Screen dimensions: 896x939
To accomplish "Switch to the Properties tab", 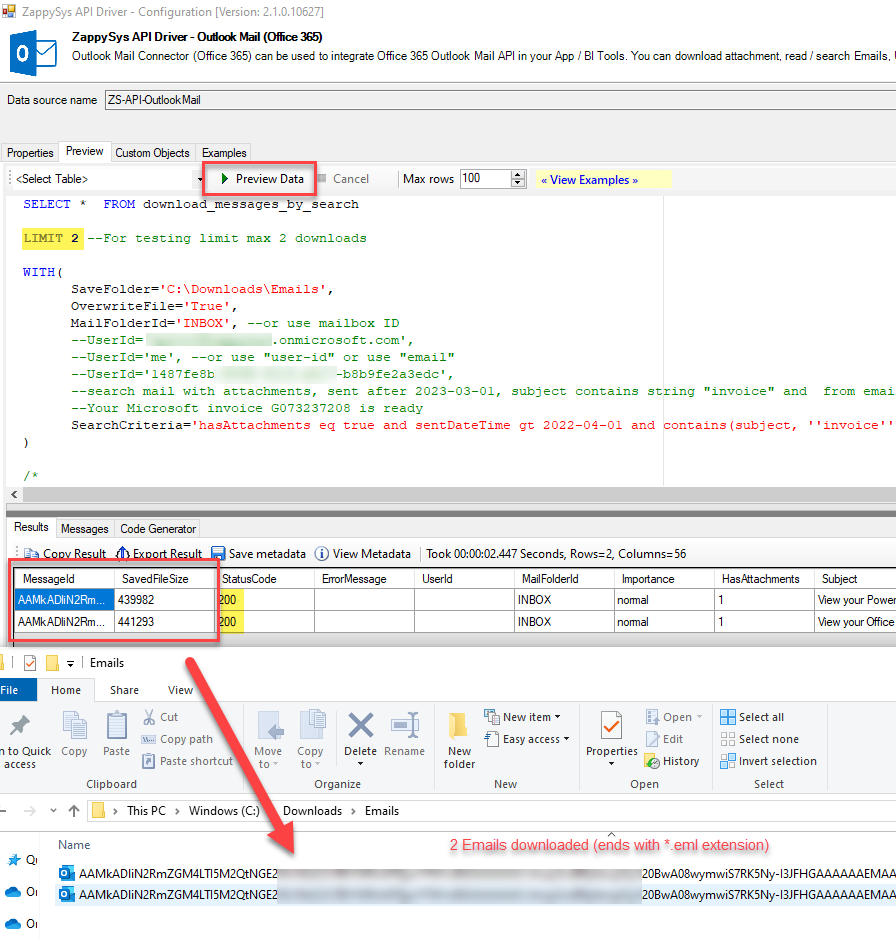I will pyautogui.click(x=30, y=153).
